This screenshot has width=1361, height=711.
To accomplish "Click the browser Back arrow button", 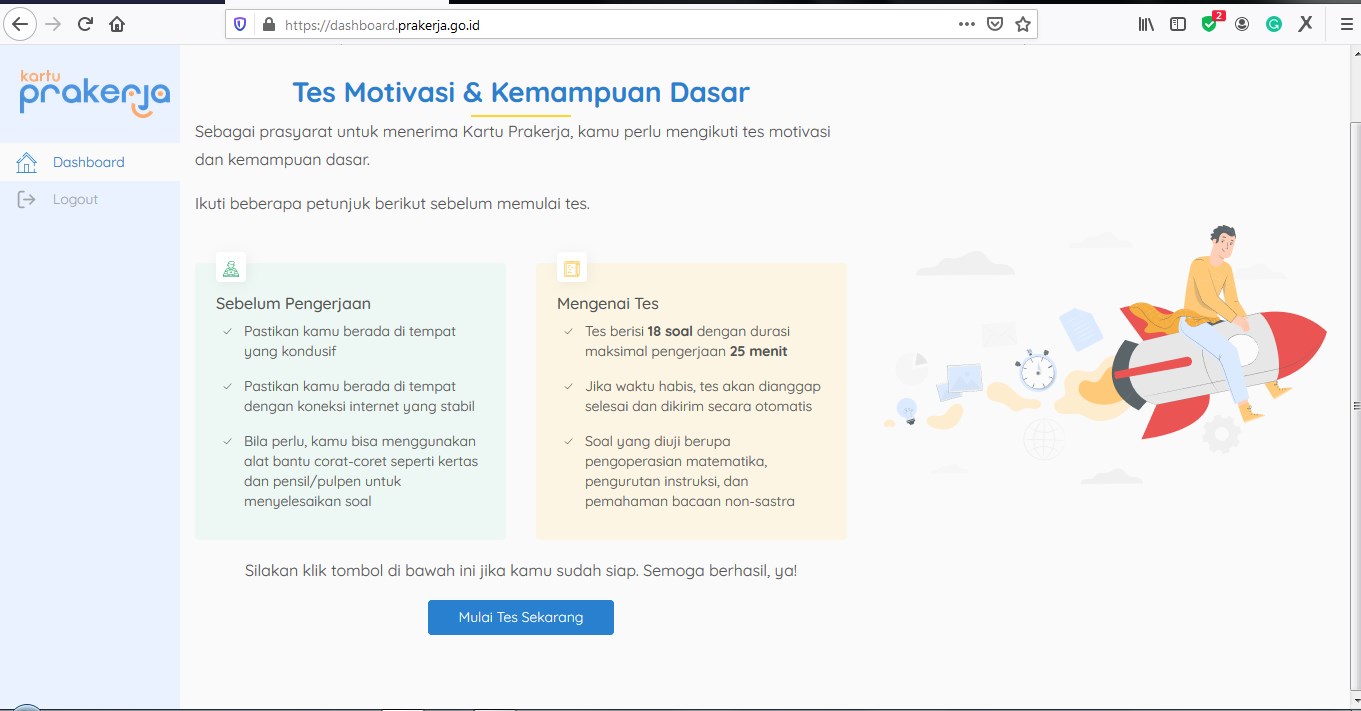I will point(20,24).
